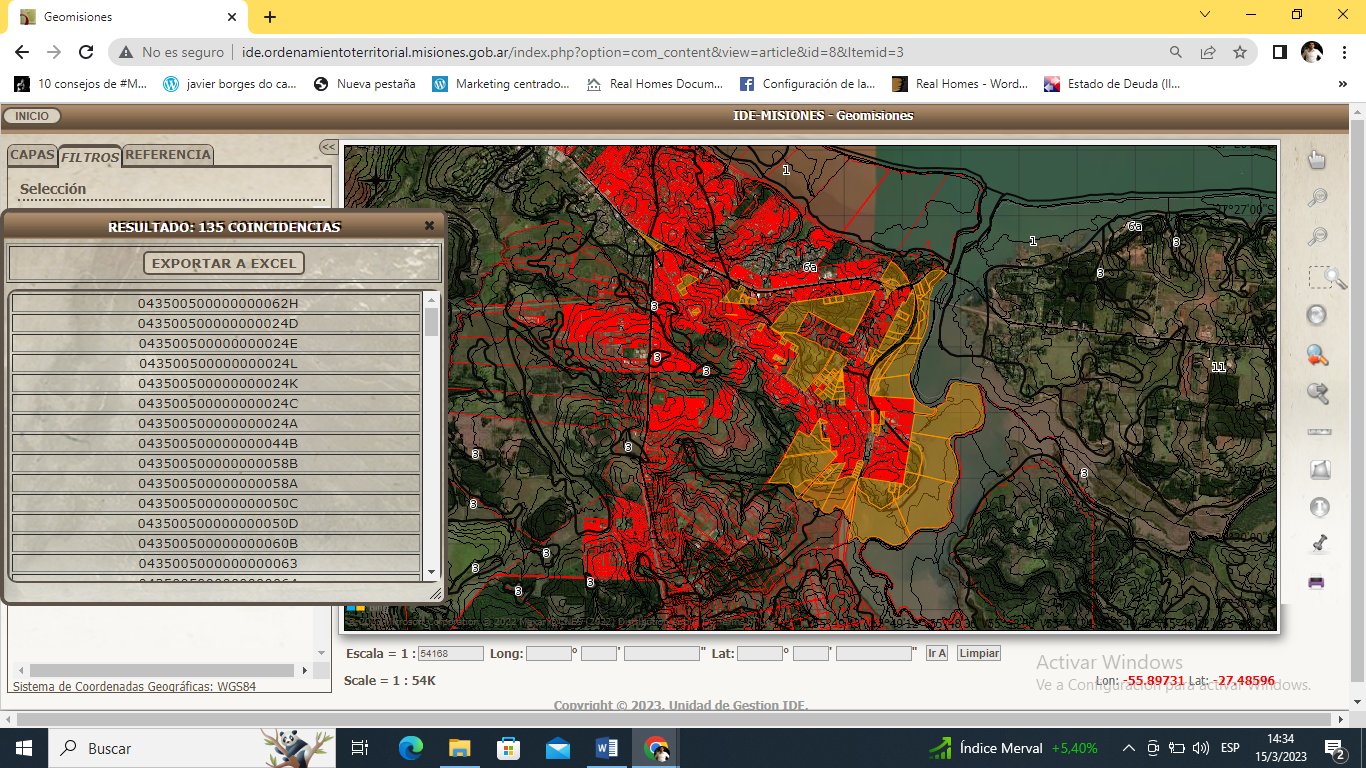Select result 043500500000000024A
Image resolution: width=1366 pixels, height=768 pixels.
click(217, 423)
